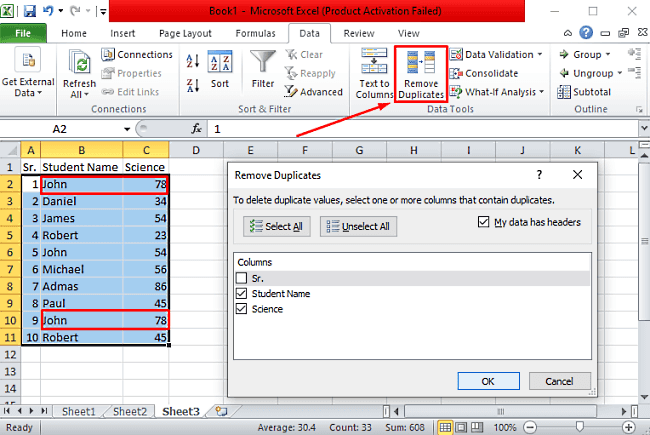Check the Sr. column checkbox
The height and width of the screenshot is (435, 650).
241,278
